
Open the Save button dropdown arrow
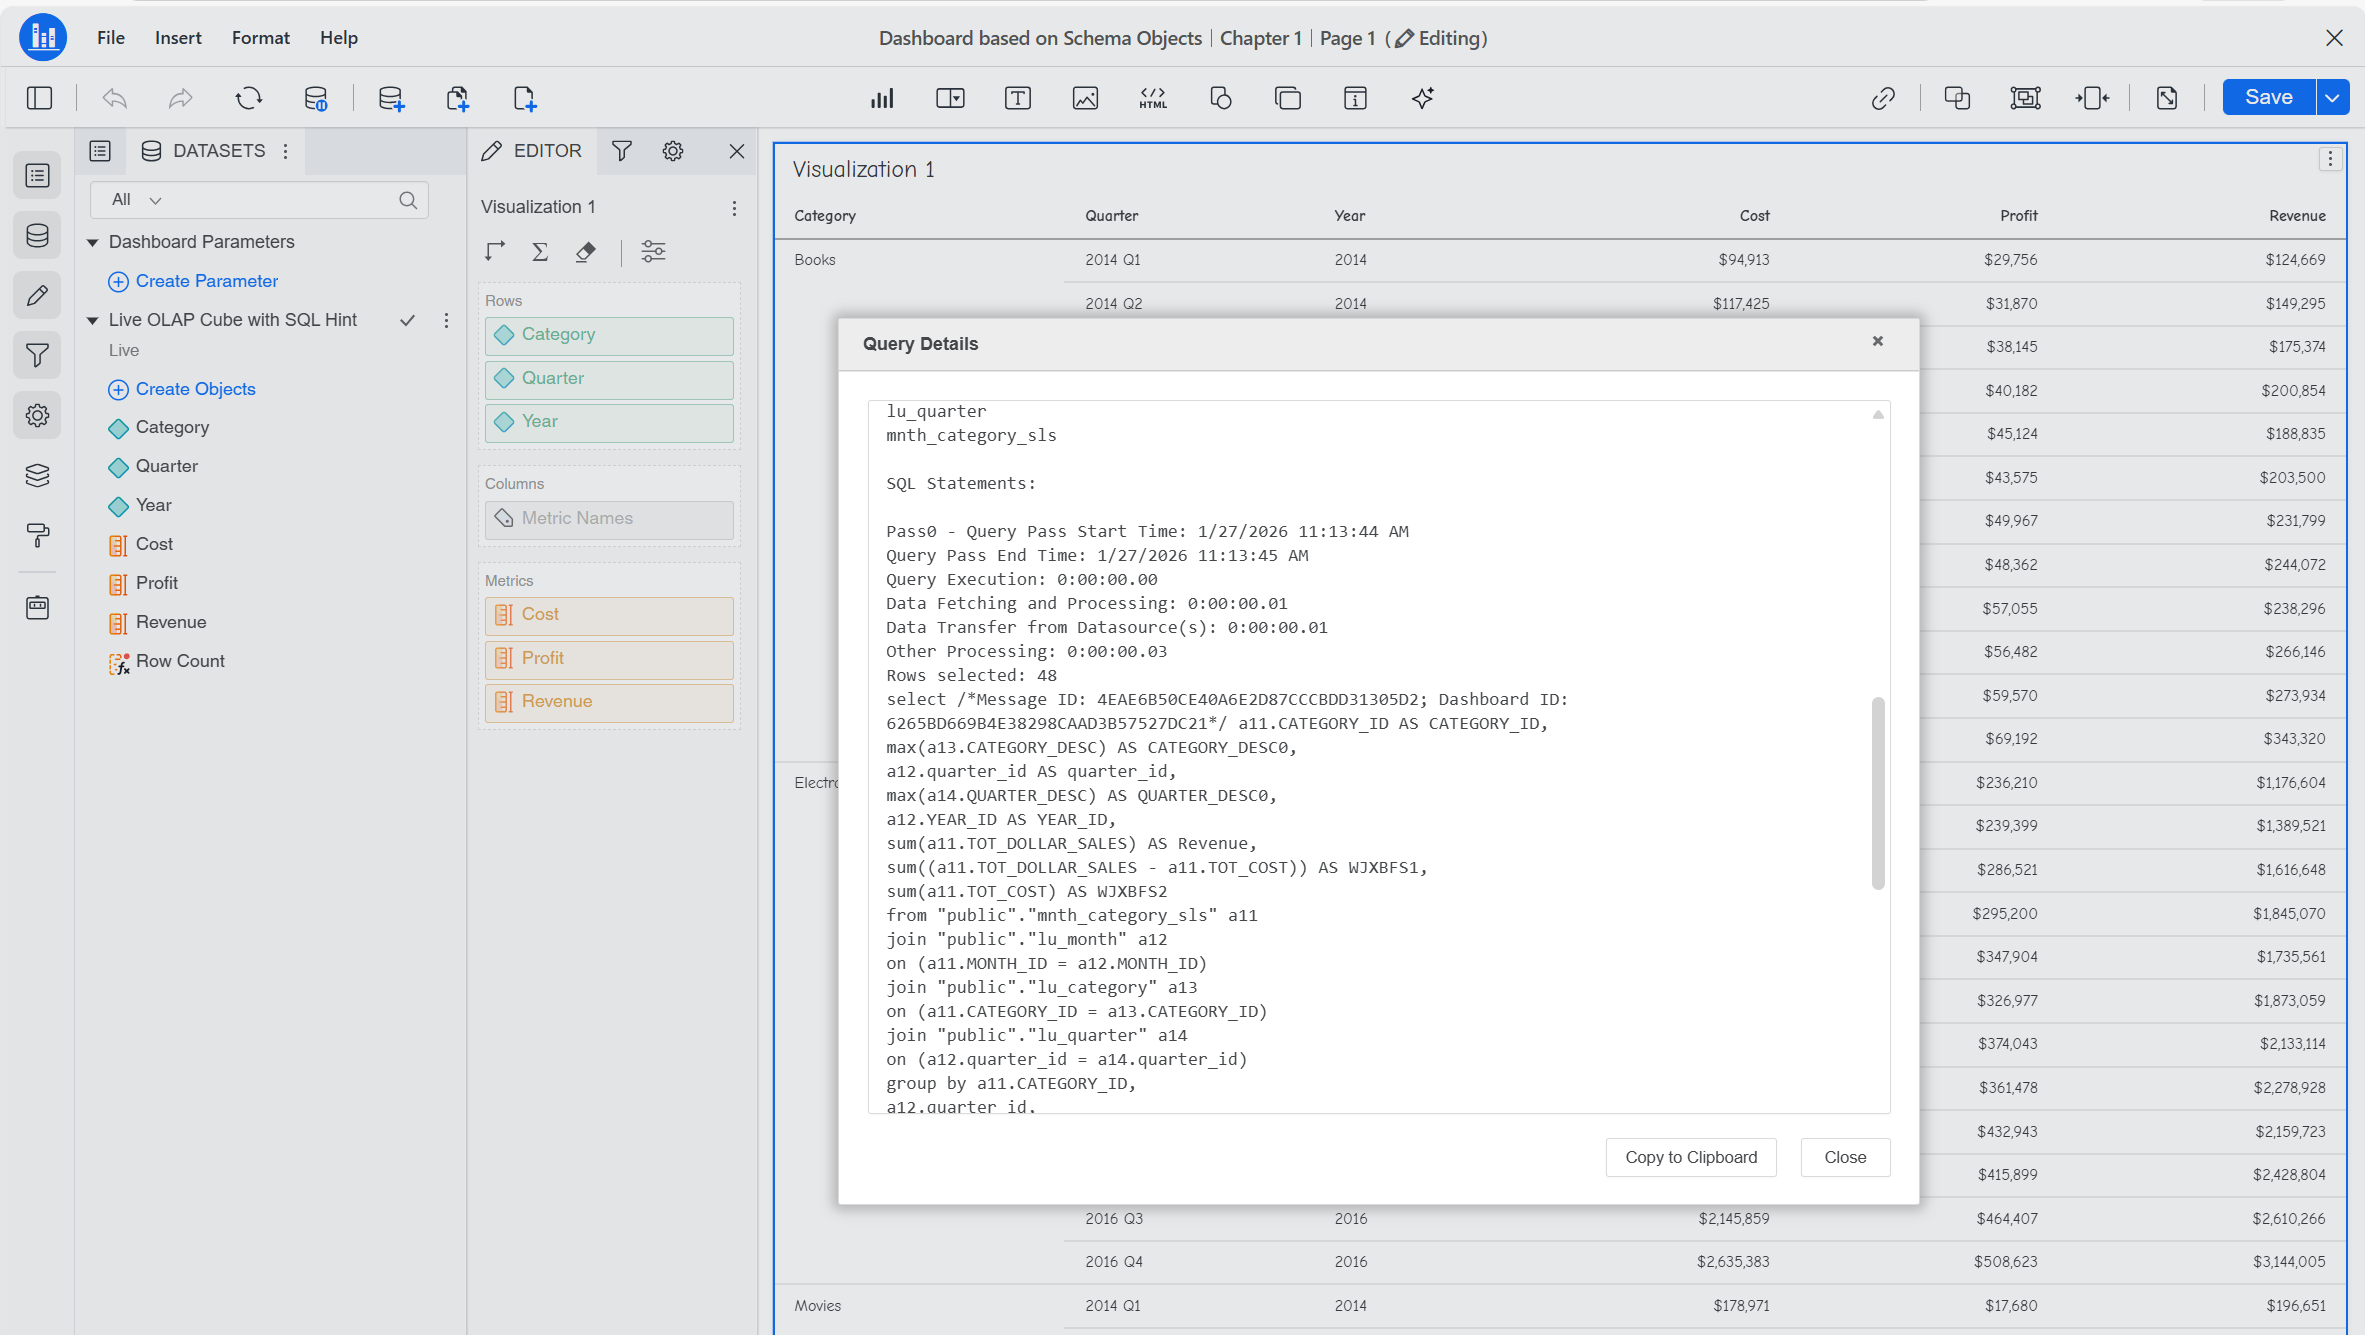tap(2333, 98)
